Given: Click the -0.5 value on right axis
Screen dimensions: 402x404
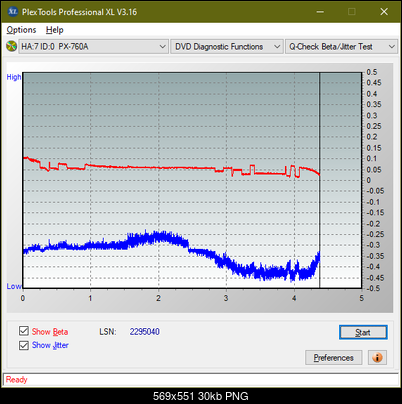Looking at the screenshot, I should [x=373, y=288].
